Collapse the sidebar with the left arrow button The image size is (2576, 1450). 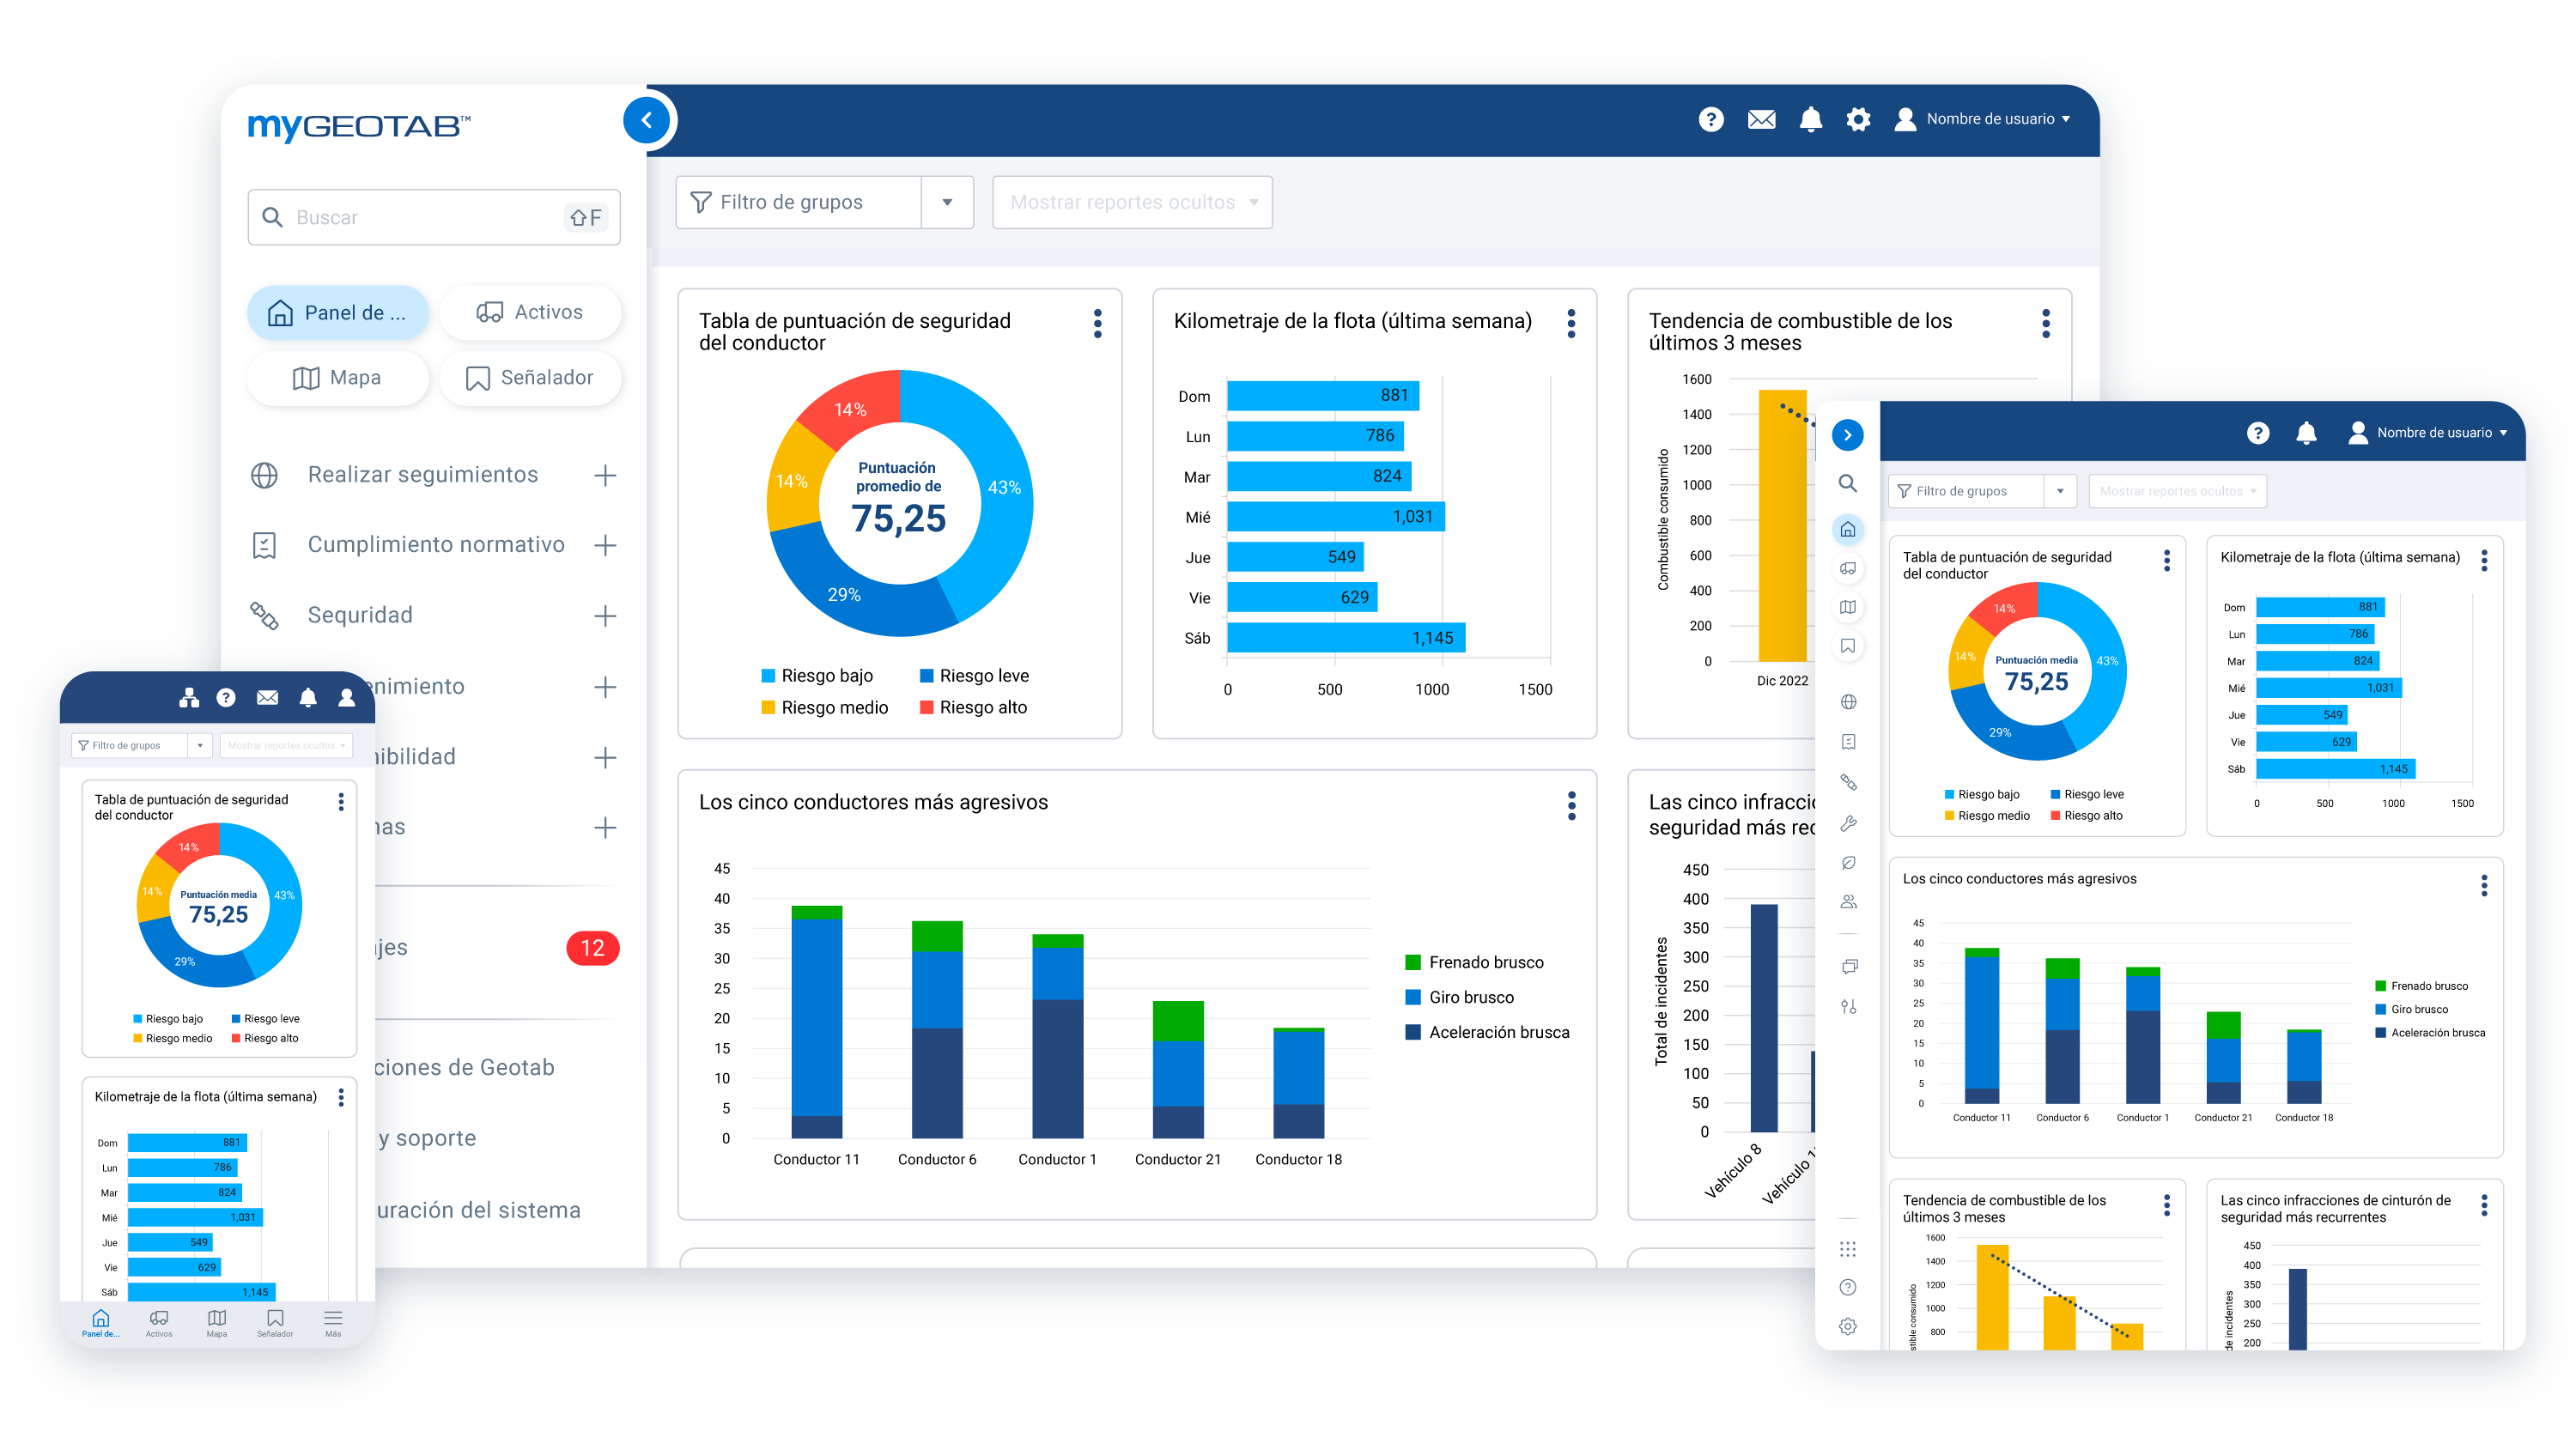tap(648, 119)
